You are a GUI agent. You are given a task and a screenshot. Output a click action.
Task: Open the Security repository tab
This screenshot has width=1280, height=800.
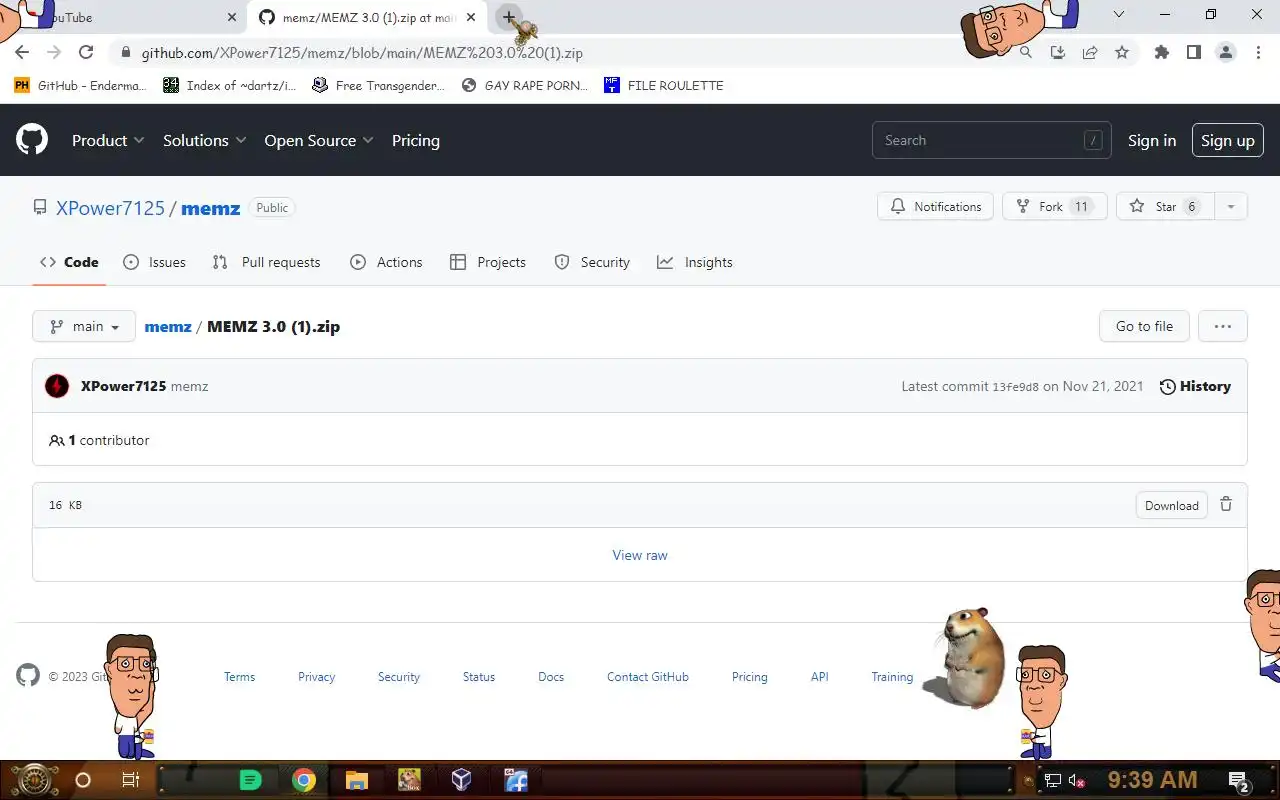pyautogui.click(x=592, y=262)
